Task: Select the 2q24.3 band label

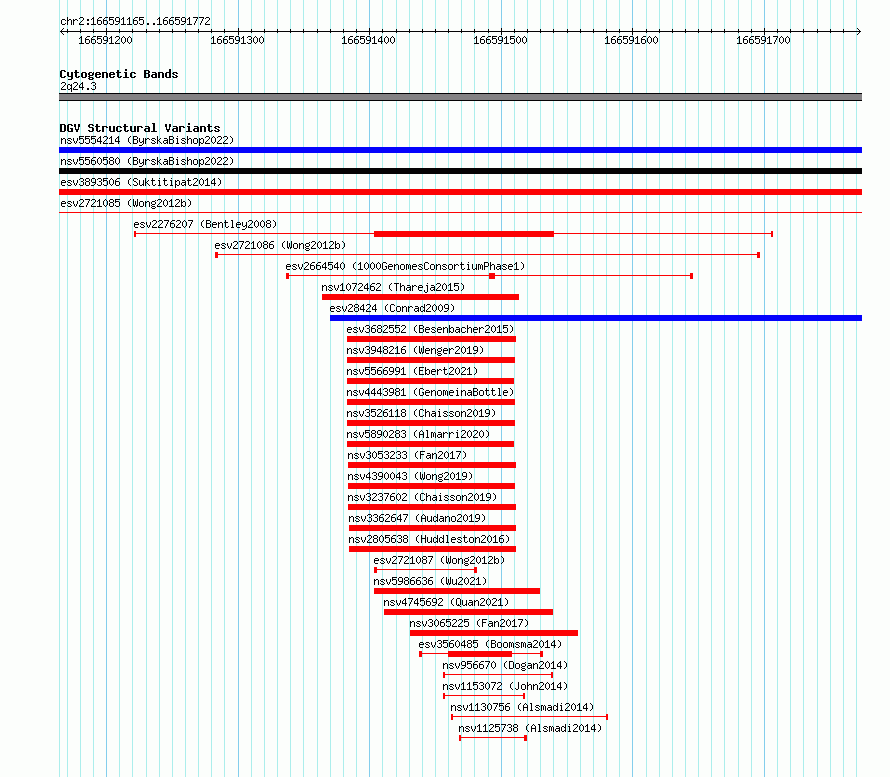Action: (78, 86)
